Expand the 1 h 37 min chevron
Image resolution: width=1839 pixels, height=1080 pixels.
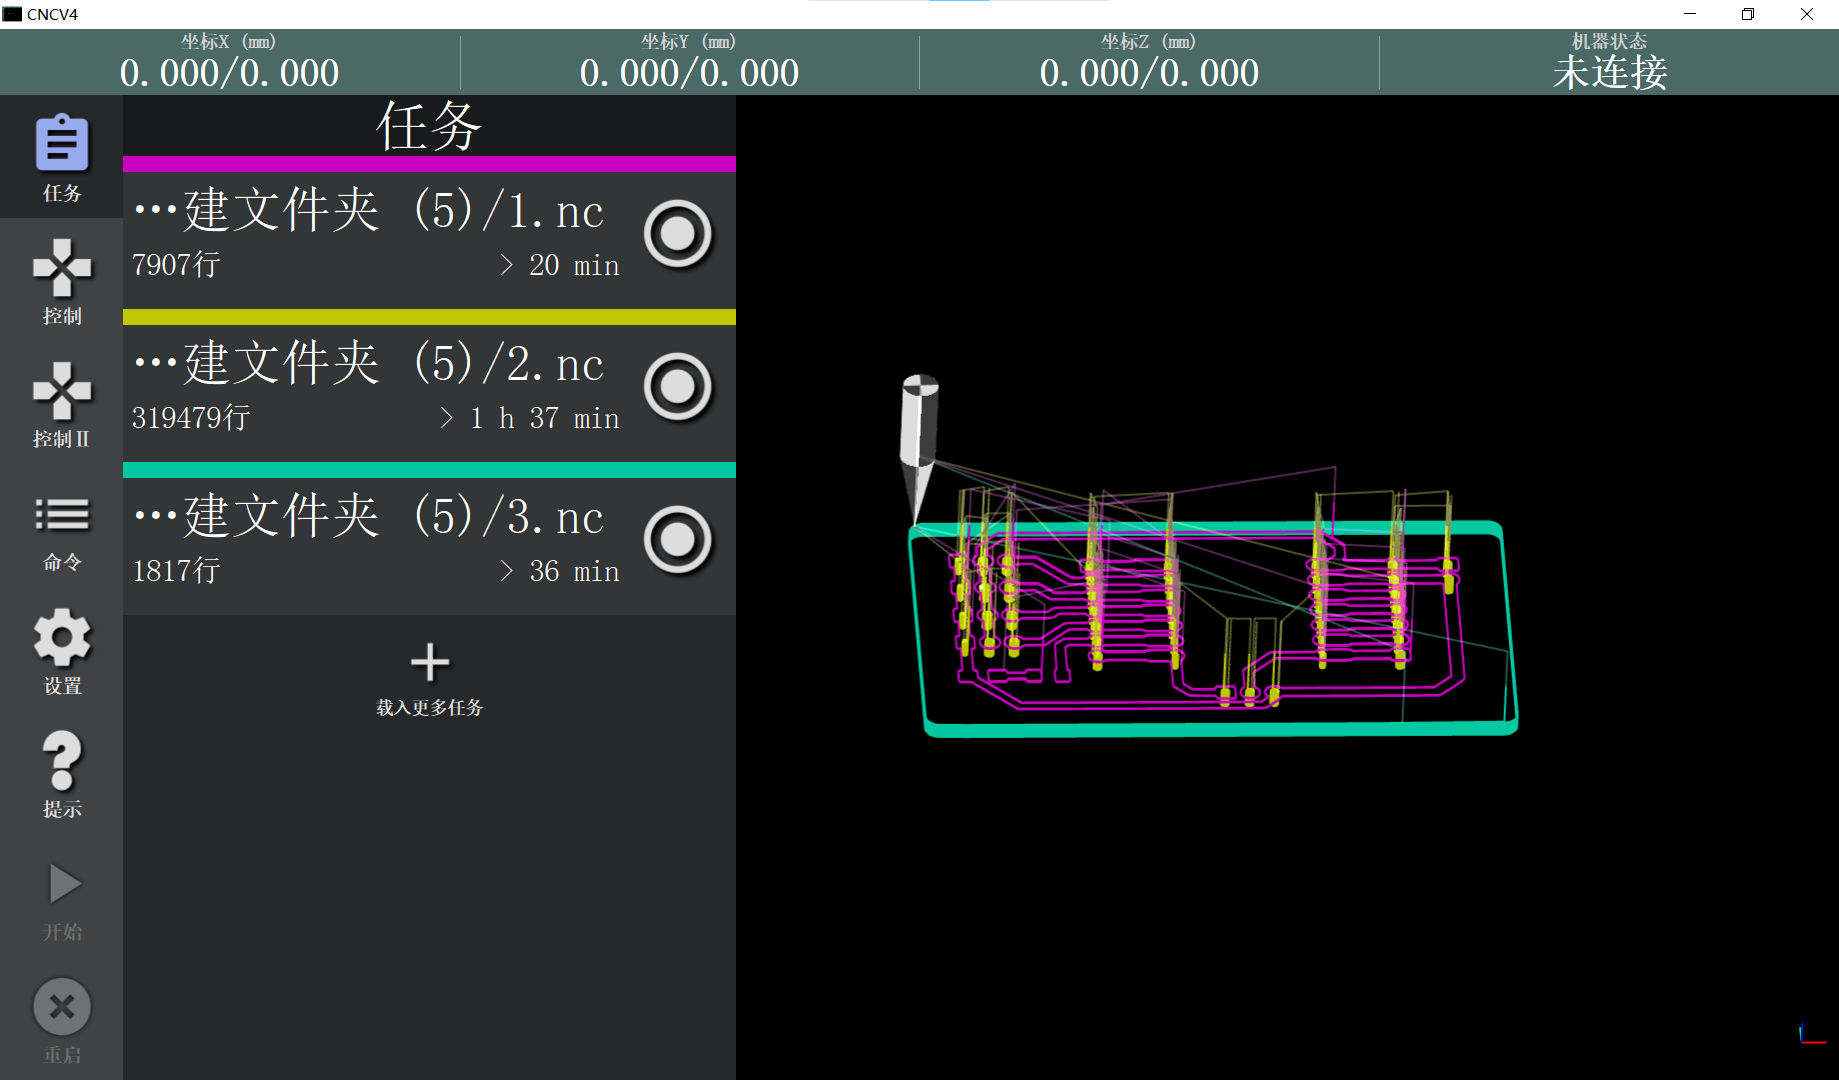click(x=447, y=418)
